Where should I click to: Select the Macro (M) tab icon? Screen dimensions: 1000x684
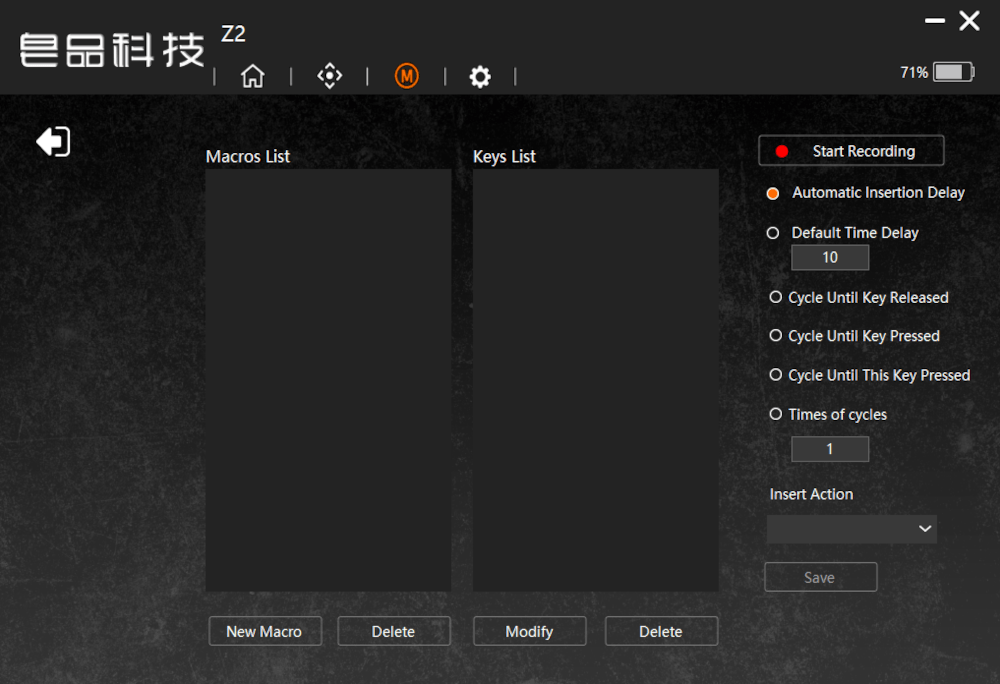click(406, 76)
